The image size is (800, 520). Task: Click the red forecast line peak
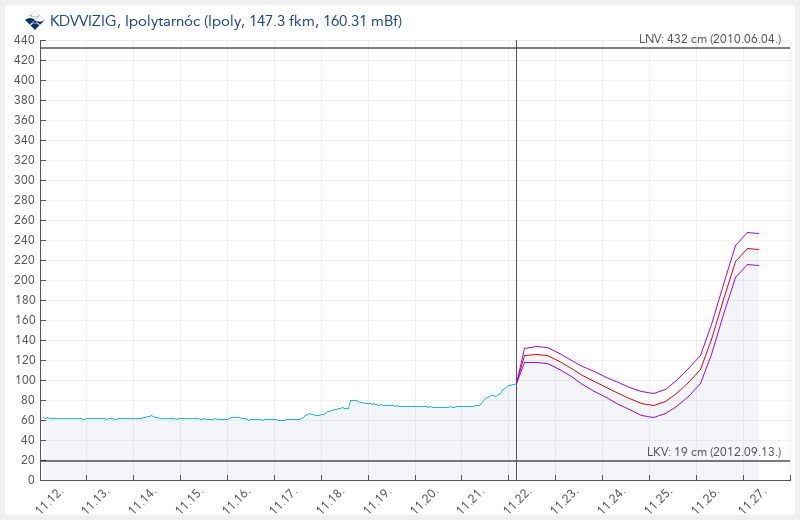click(748, 248)
